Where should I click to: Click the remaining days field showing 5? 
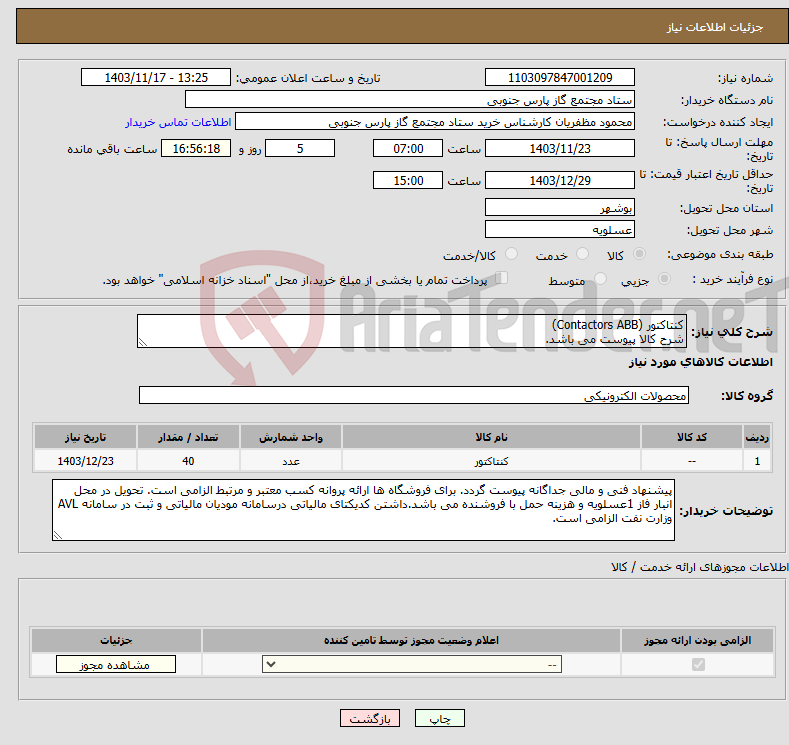point(300,148)
